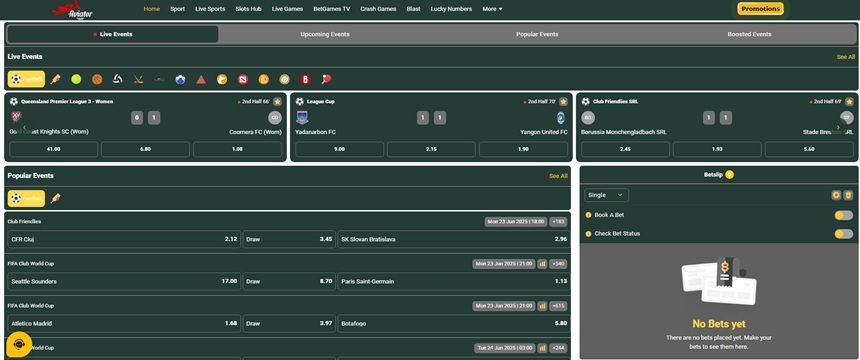This screenshot has height=360, width=860.
Task: Select 2.15 draw odds in League Cup
Action: click(x=432, y=149)
